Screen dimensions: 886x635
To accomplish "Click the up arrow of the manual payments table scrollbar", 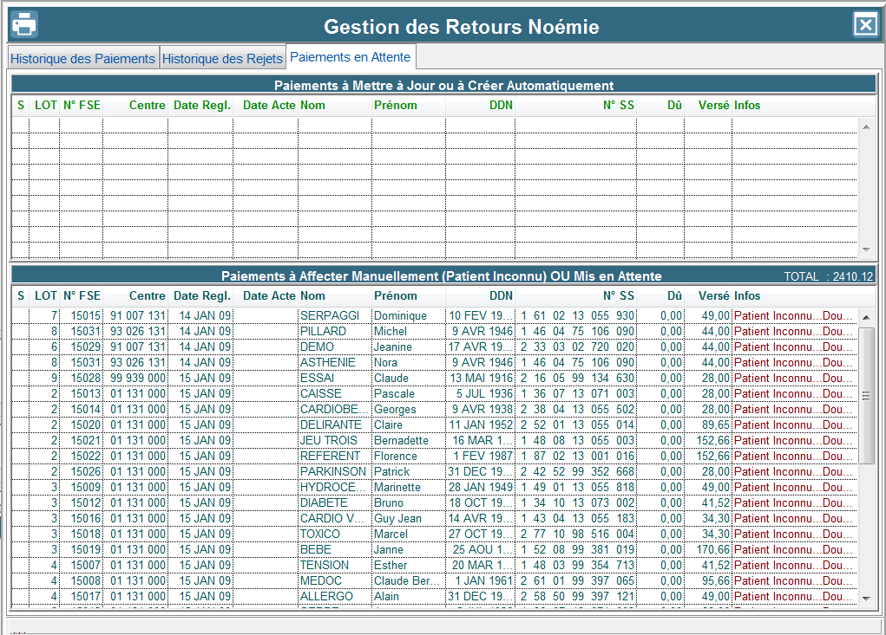I will [866, 317].
